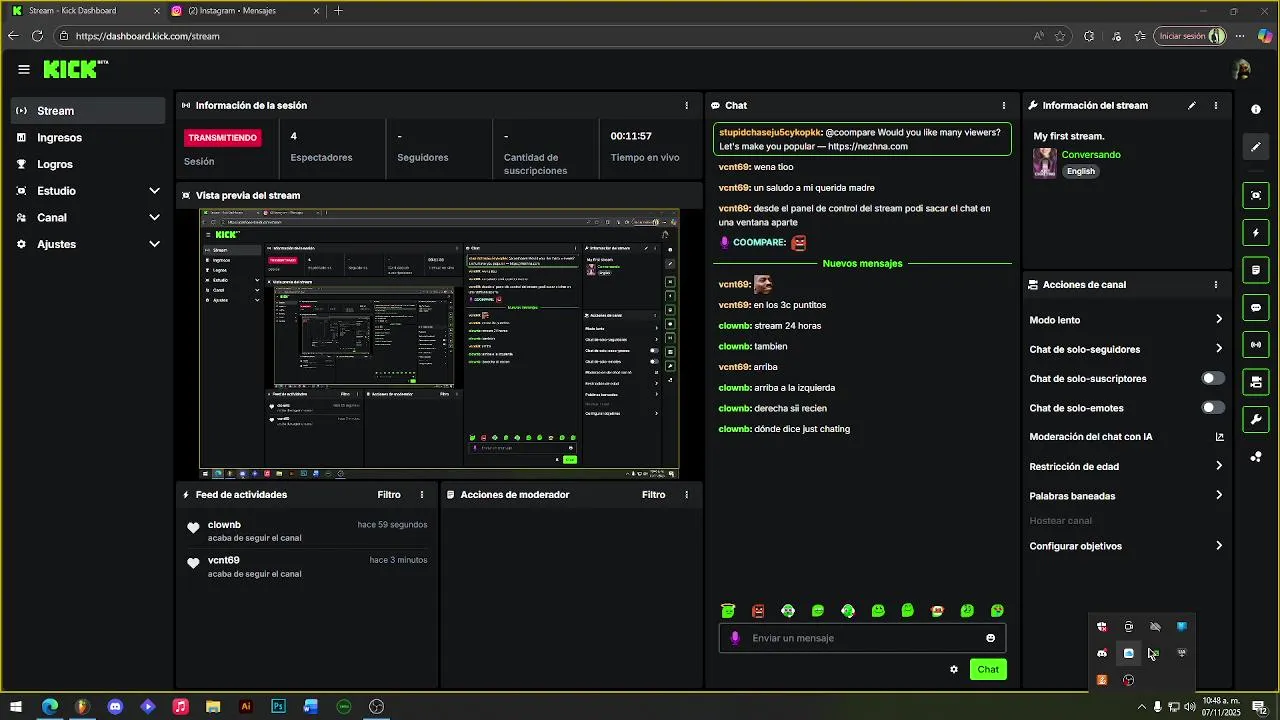Toggle stream preview panel icon in right sidebar
The image size is (1280, 720).
(x=1256, y=195)
